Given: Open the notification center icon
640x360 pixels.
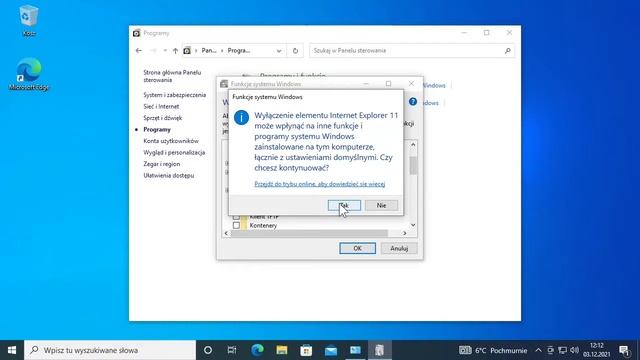Looking at the screenshot, I should pos(624,350).
